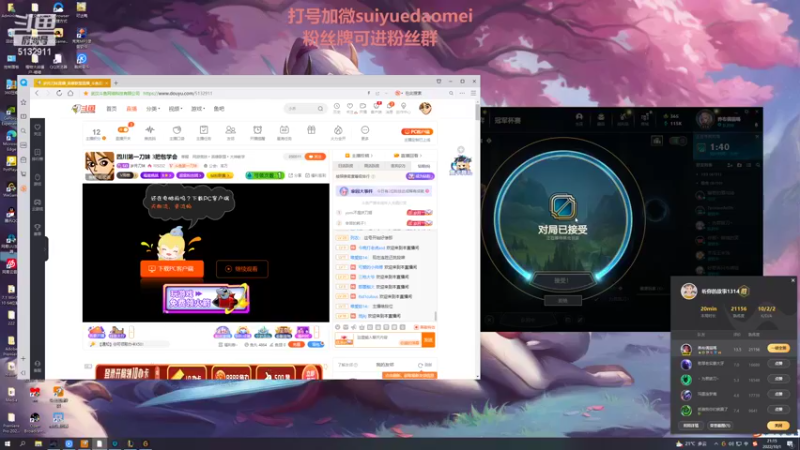Screen dimensions: 800x450
Task: Click the game client profile avatar
Action: pos(705,120)
